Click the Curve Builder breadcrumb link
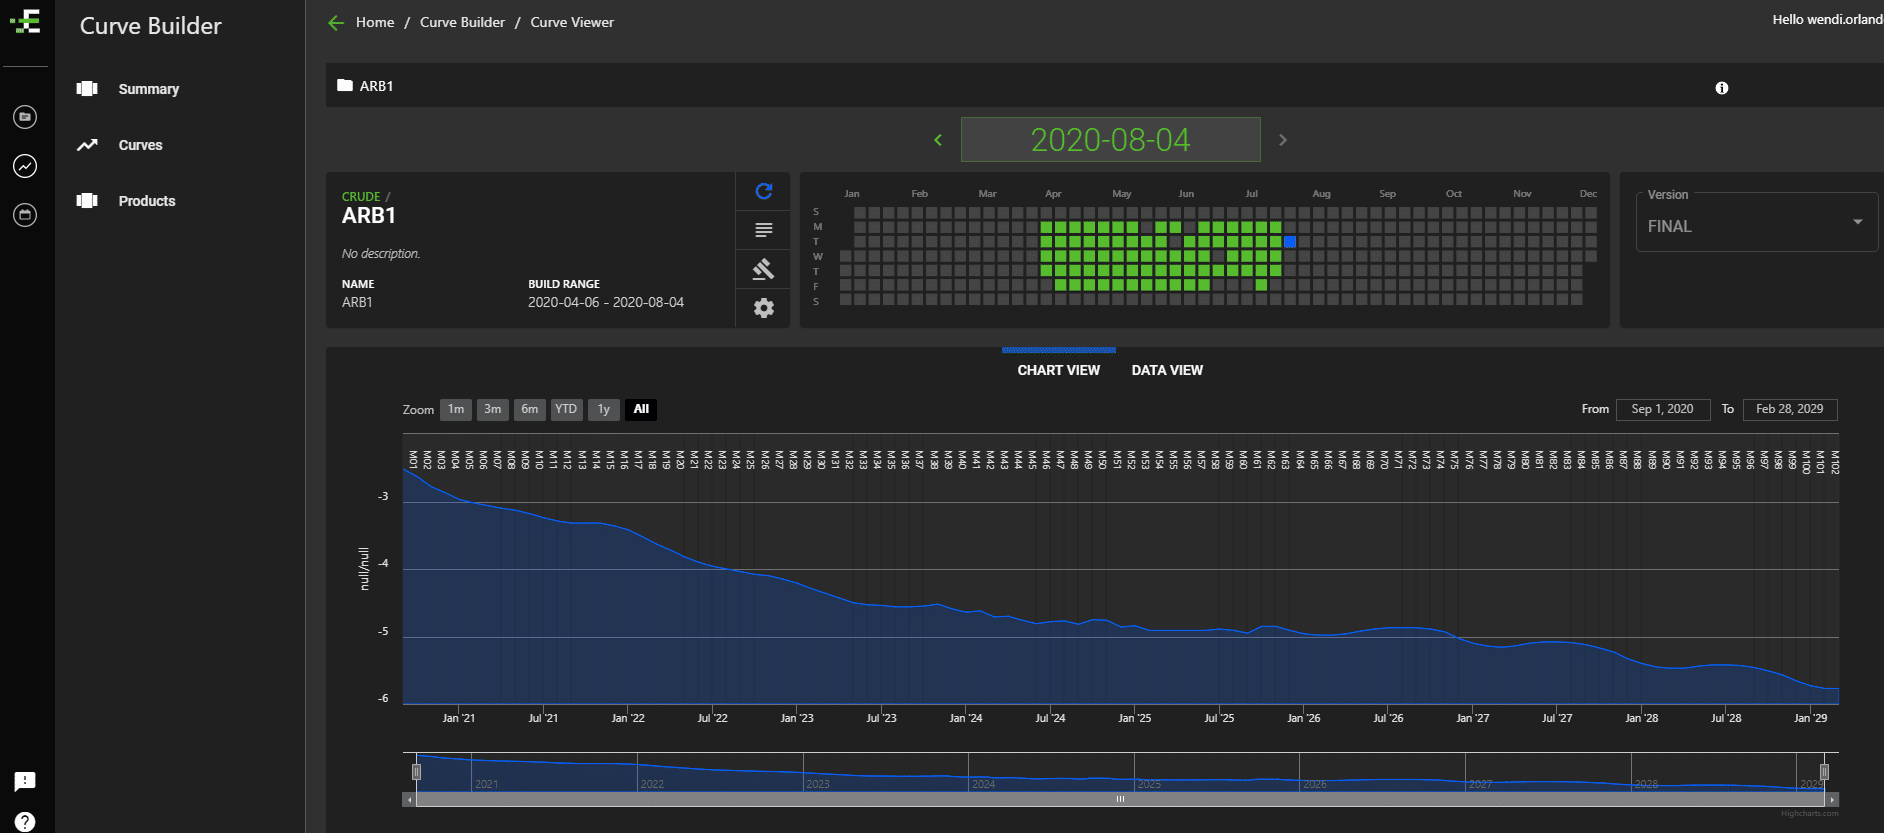Screen dimensions: 1884x833 (462, 22)
